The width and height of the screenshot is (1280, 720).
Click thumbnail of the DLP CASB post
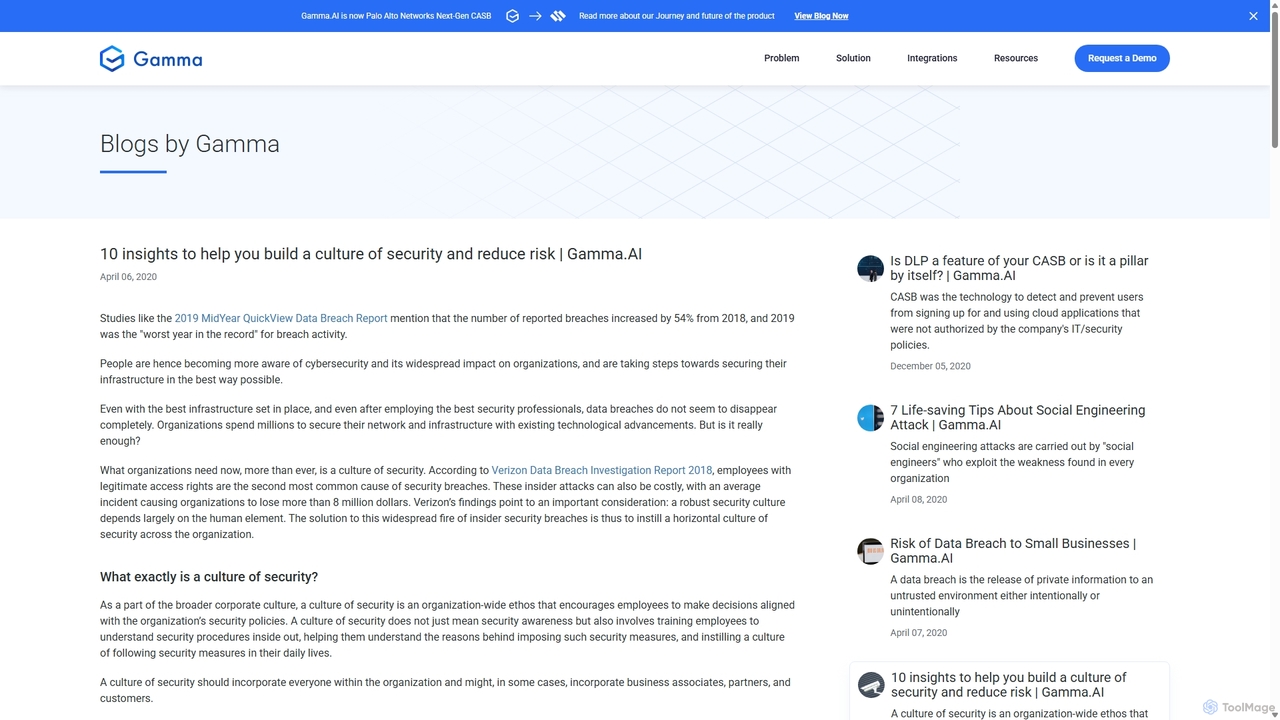(871, 268)
